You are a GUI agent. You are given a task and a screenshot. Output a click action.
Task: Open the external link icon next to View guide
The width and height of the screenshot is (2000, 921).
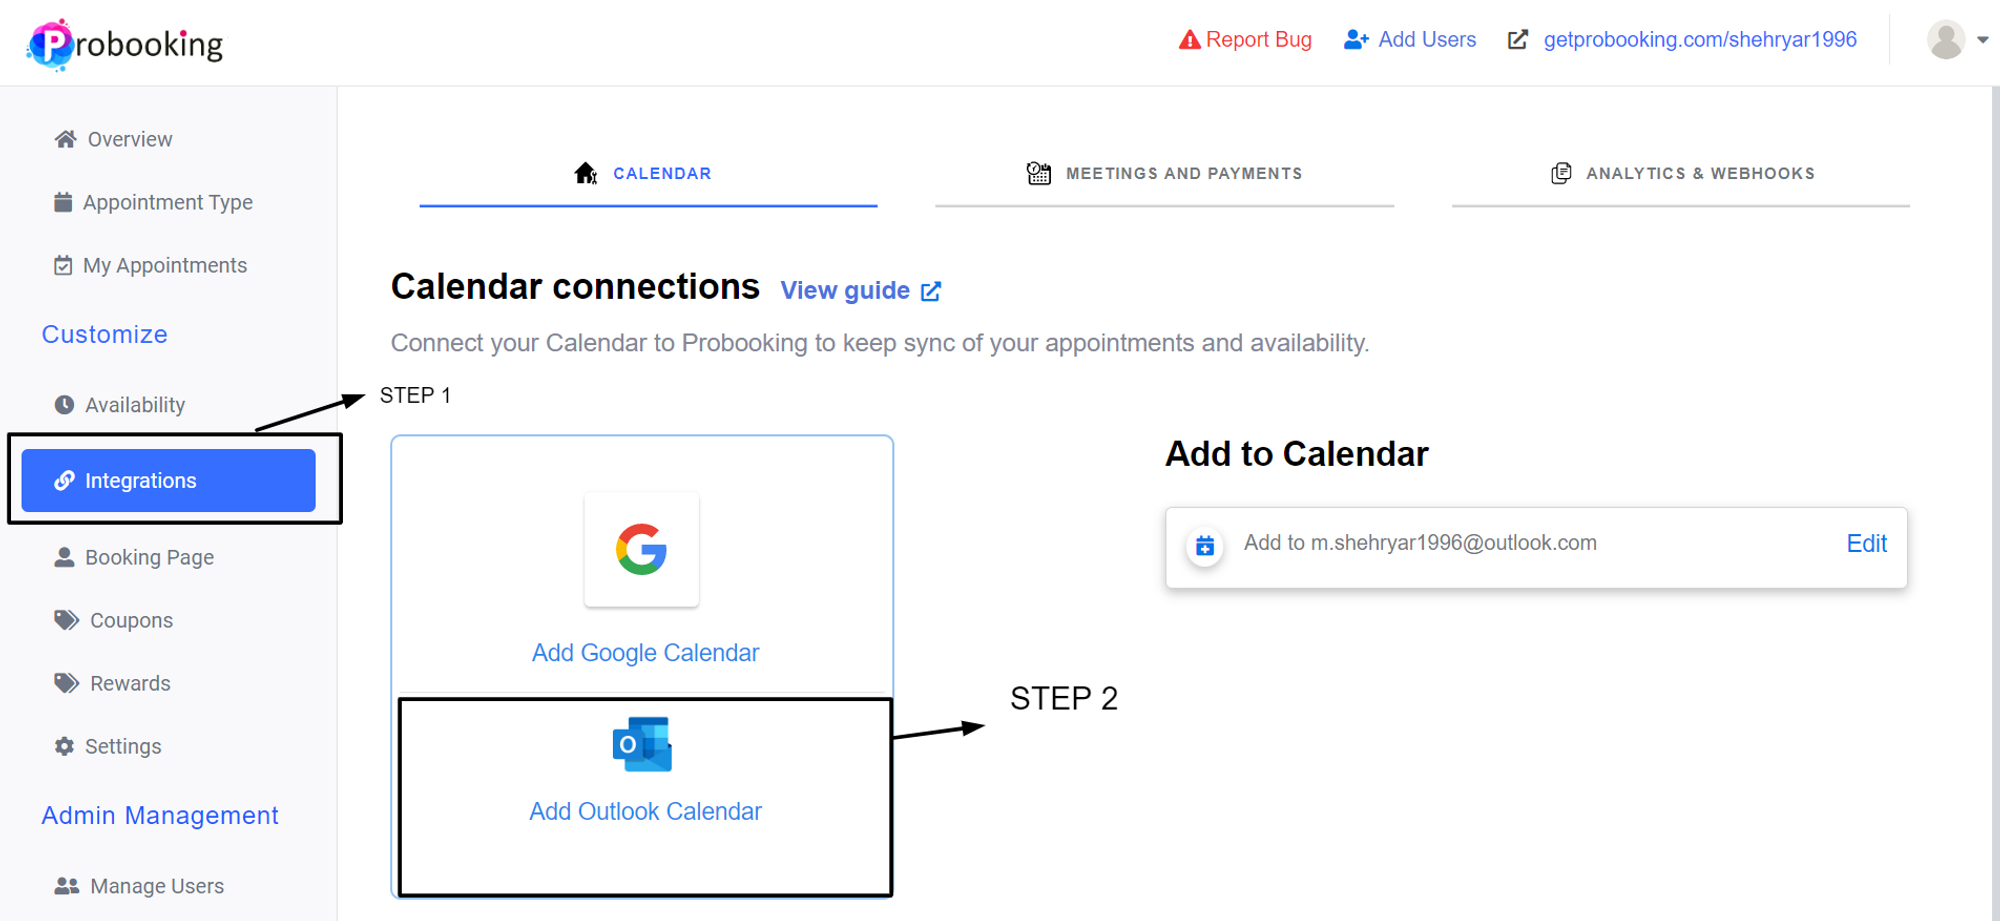point(931,291)
